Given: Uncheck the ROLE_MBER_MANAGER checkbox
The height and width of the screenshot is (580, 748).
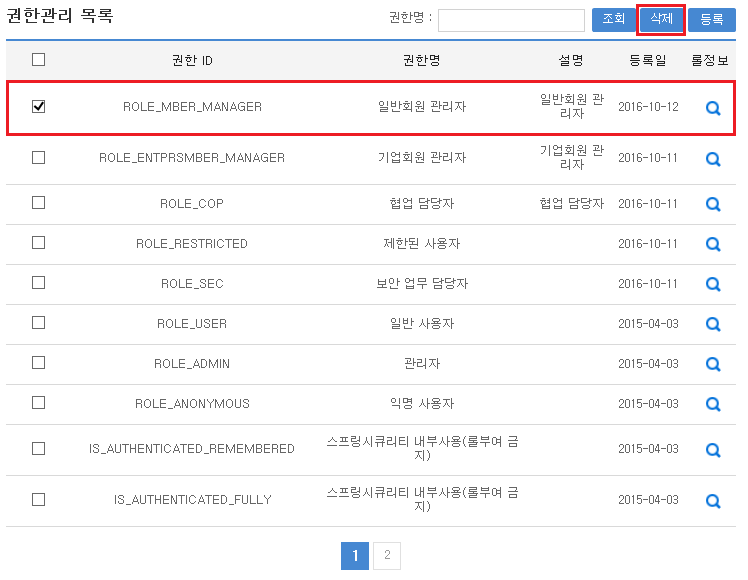Looking at the screenshot, I should 39,106.
